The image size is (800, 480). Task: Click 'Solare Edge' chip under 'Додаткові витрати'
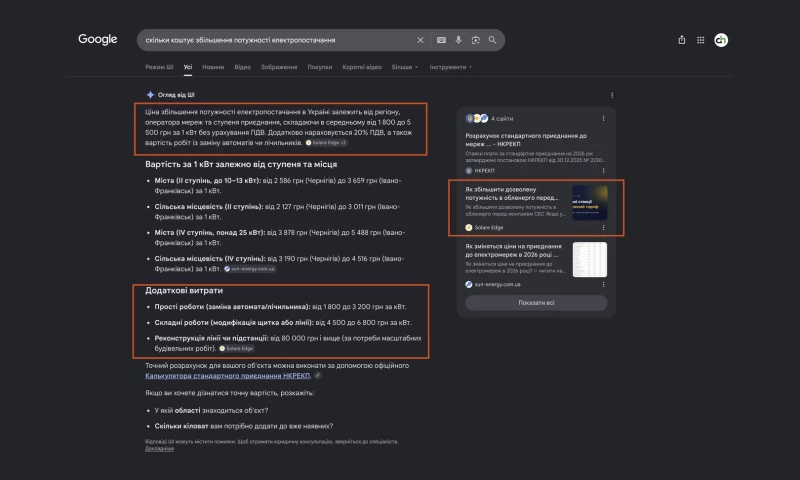click(237, 348)
